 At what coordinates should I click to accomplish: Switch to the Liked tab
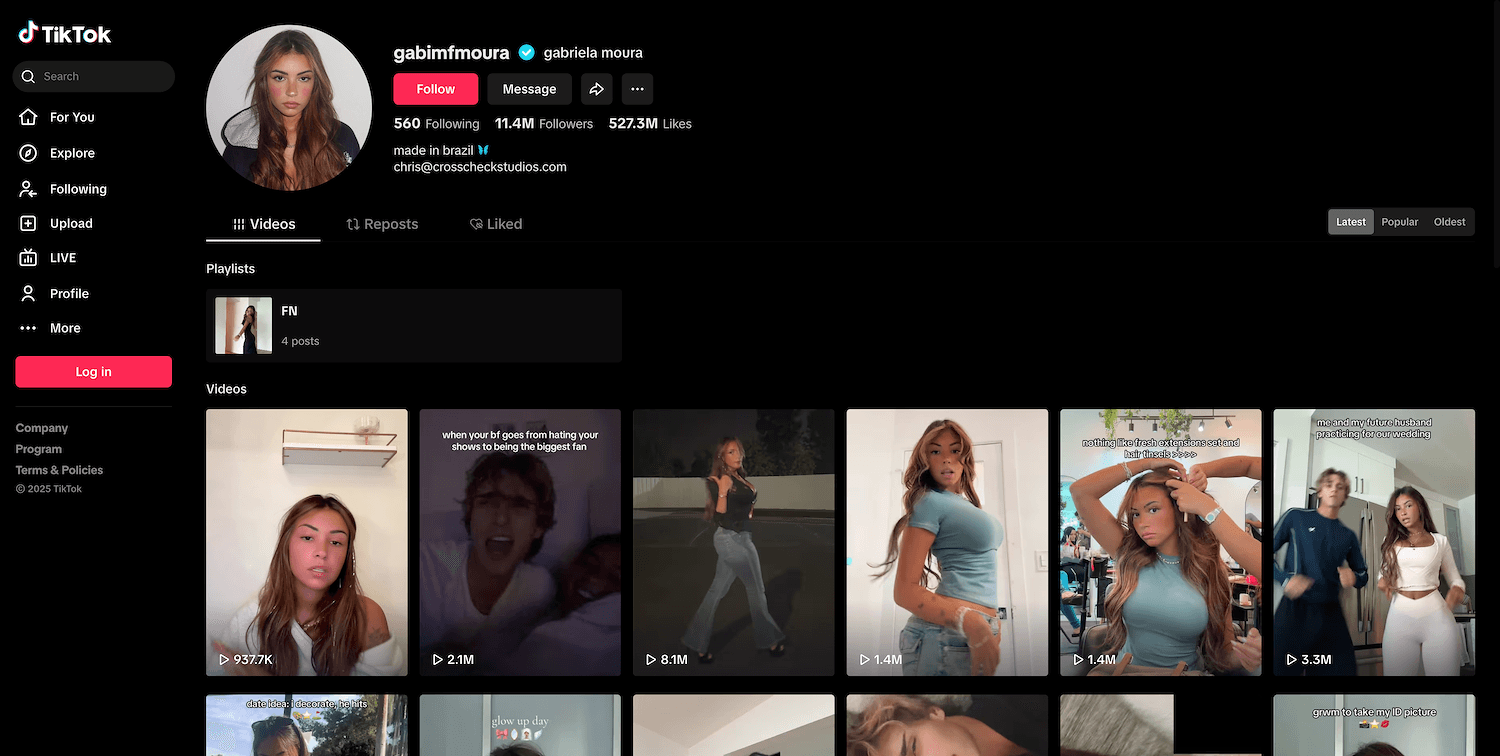click(496, 224)
